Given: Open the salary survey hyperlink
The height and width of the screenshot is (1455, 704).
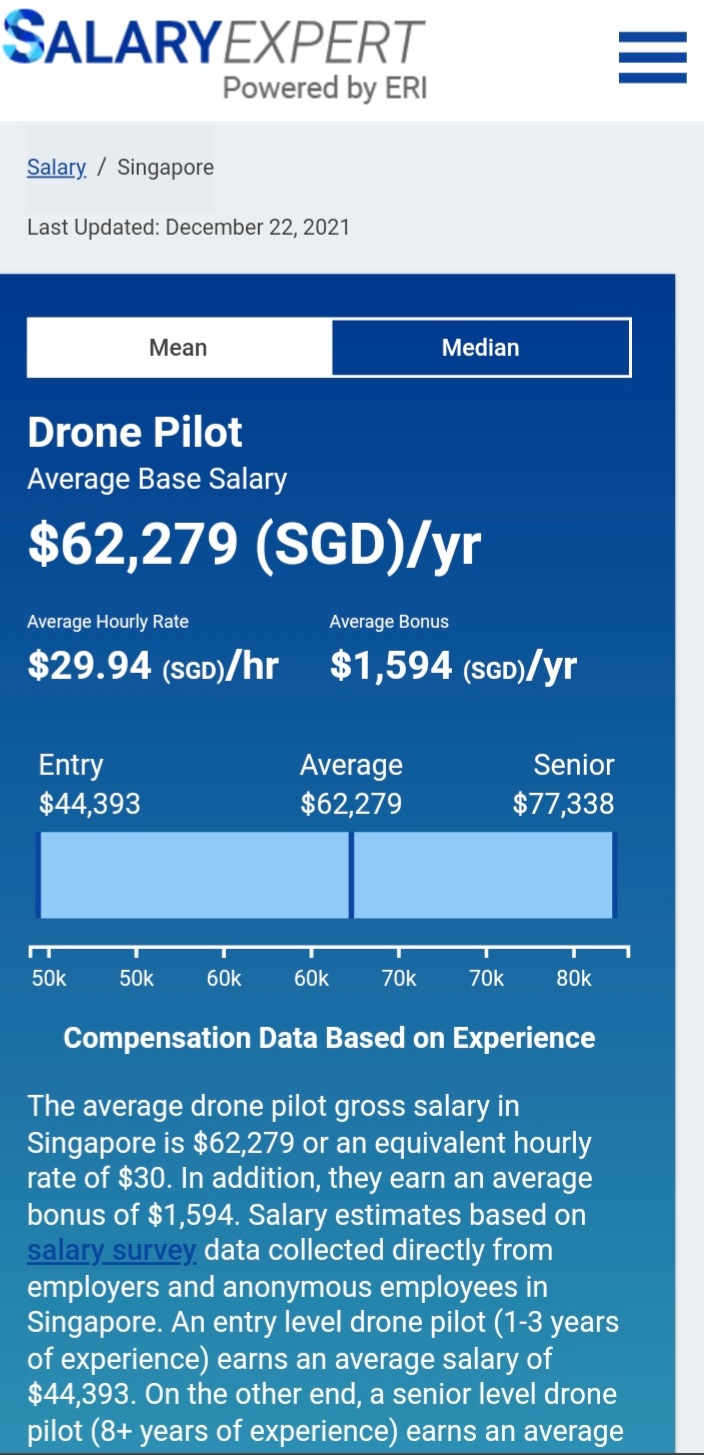Looking at the screenshot, I should click(x=111, y=1251).
